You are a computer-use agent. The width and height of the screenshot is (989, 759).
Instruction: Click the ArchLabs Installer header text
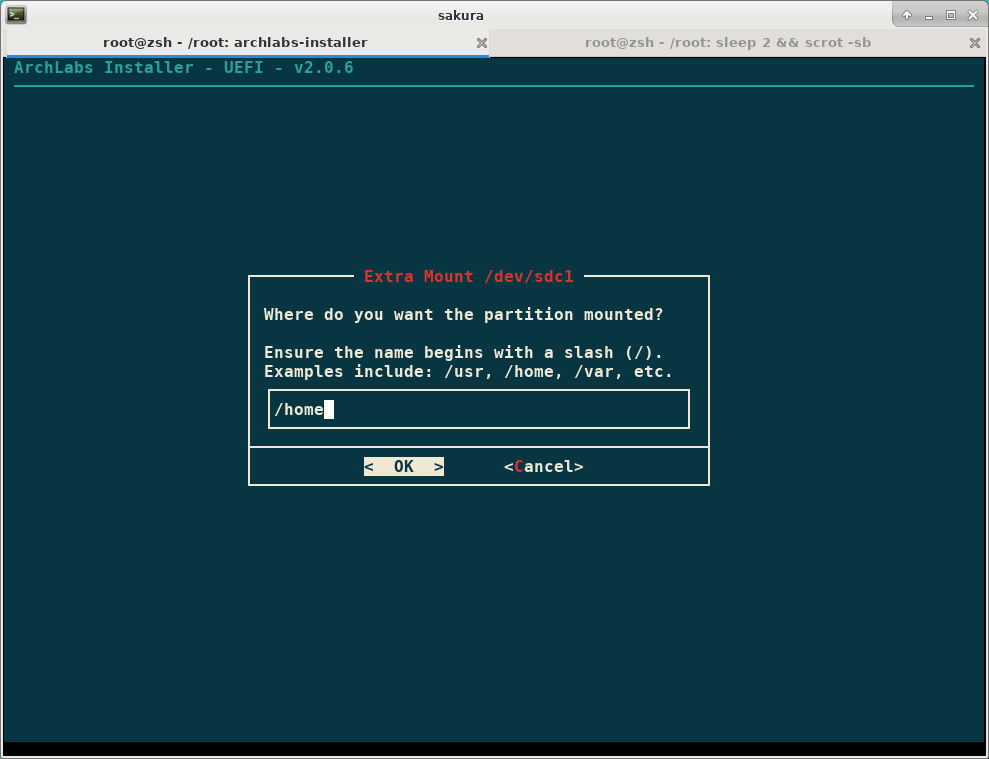pyautogui.click(x=184, y=68)
